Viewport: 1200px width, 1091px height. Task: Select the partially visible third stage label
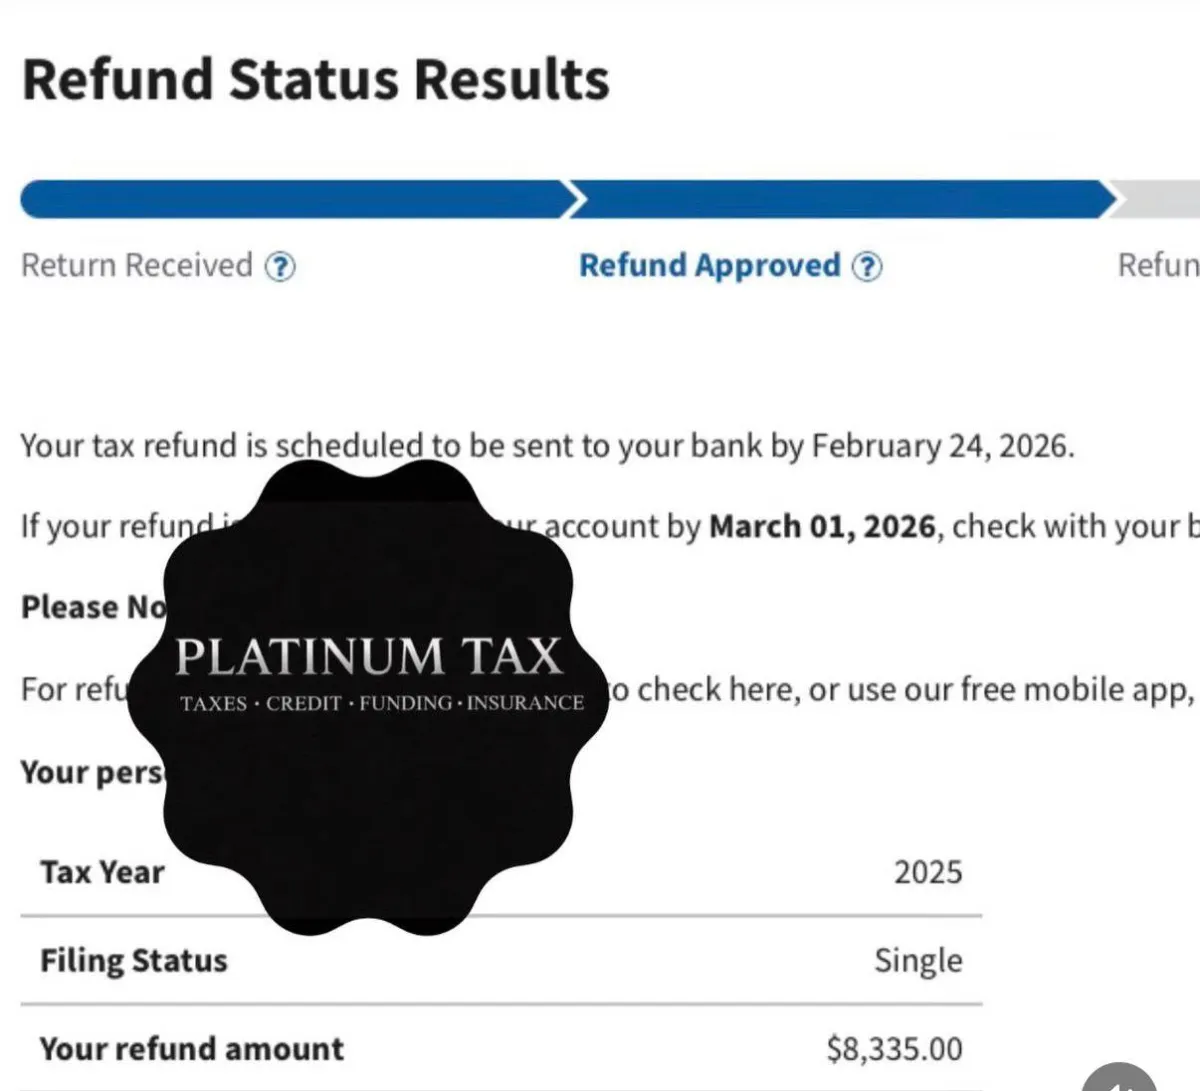[1158, 266]
